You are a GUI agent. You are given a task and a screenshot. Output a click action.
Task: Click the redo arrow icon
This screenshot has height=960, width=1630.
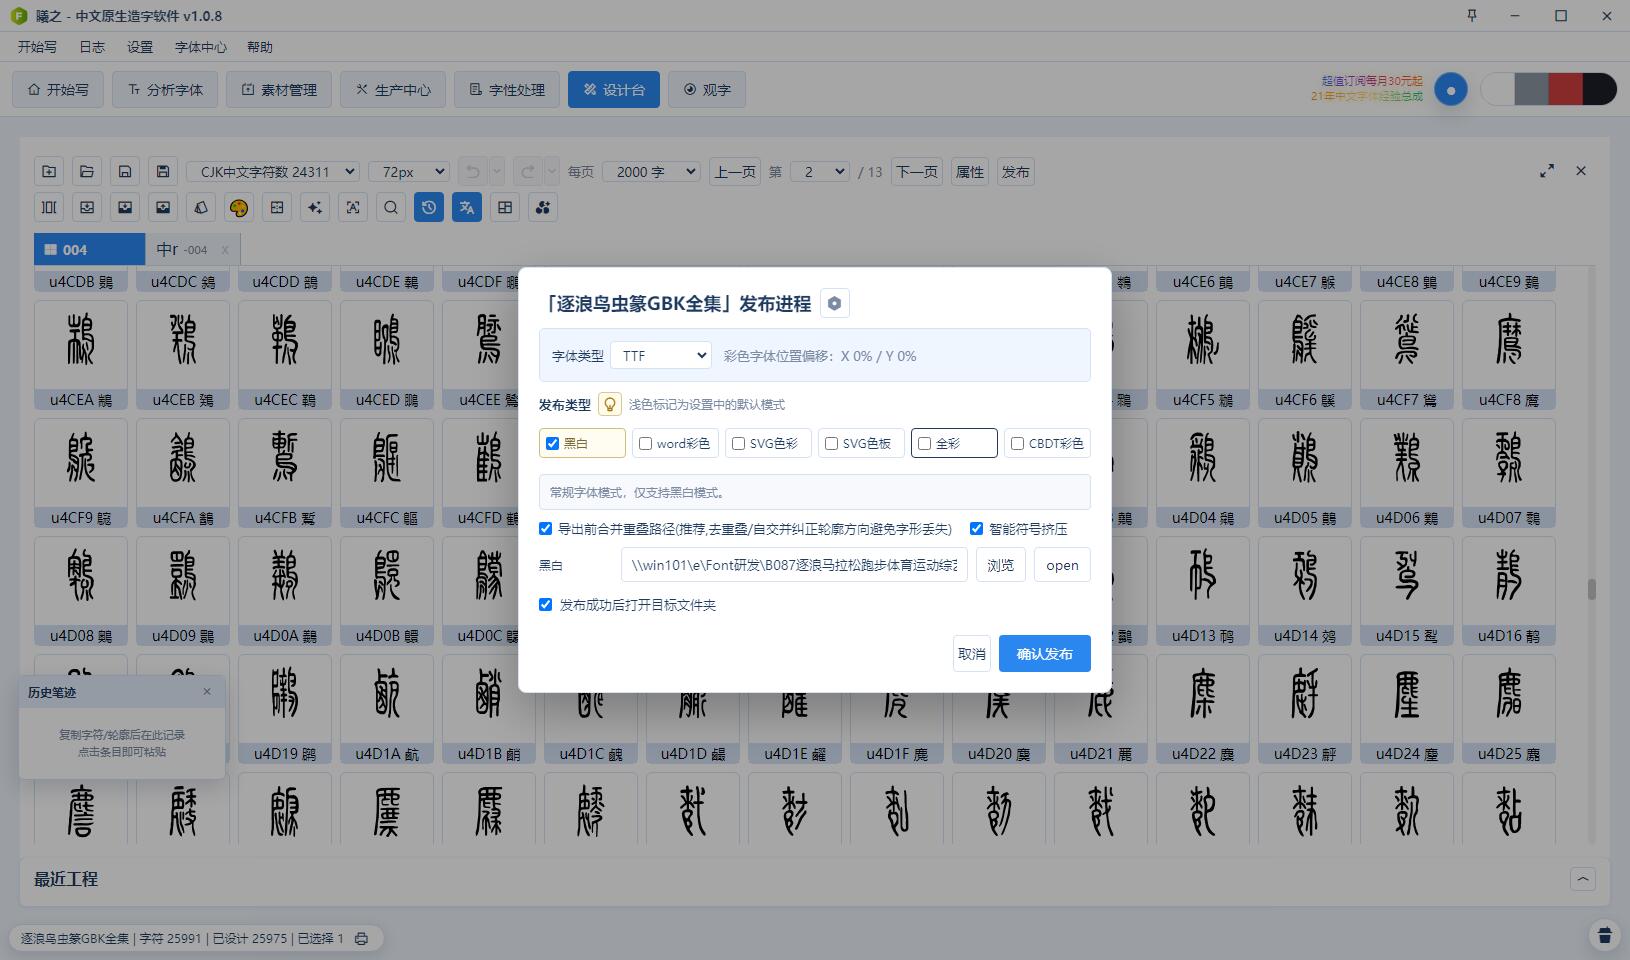(528, 172)
